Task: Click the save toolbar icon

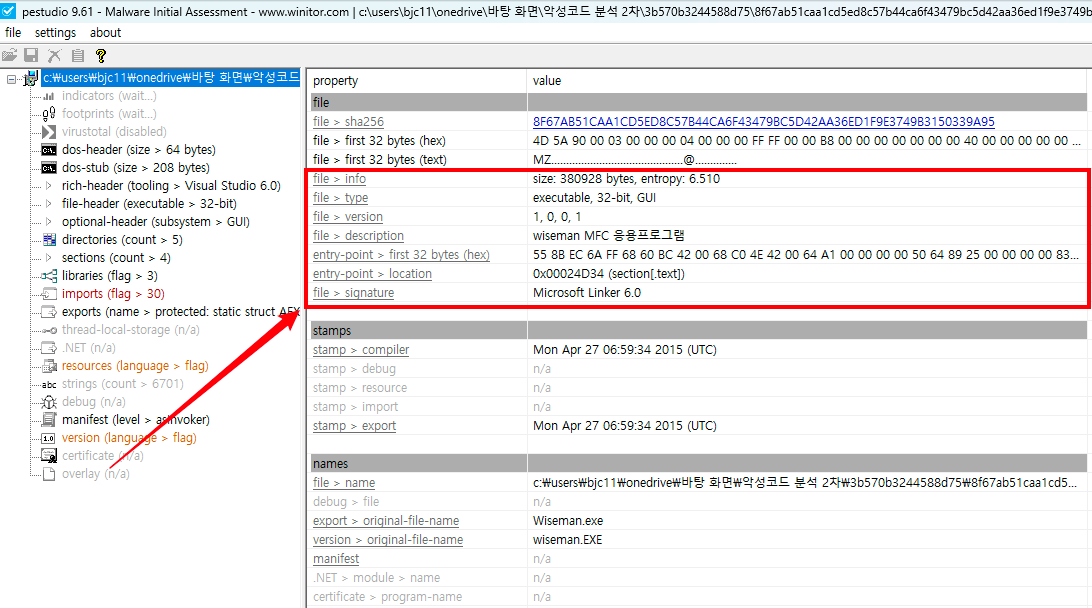Action: click(31, 55)
